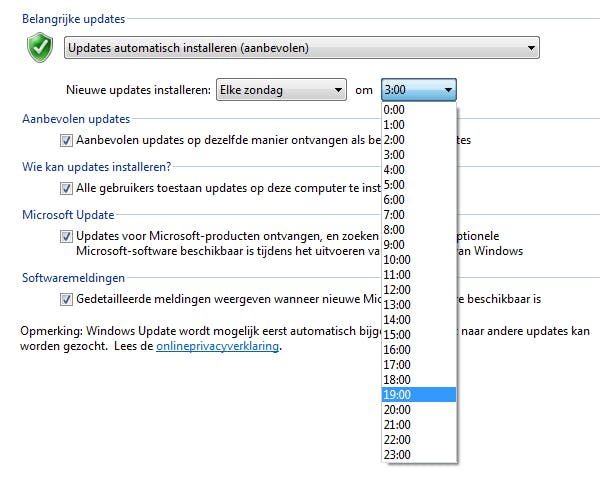Select 19:00 from the time list
607x489 pixels.
[x=418, y=395]
